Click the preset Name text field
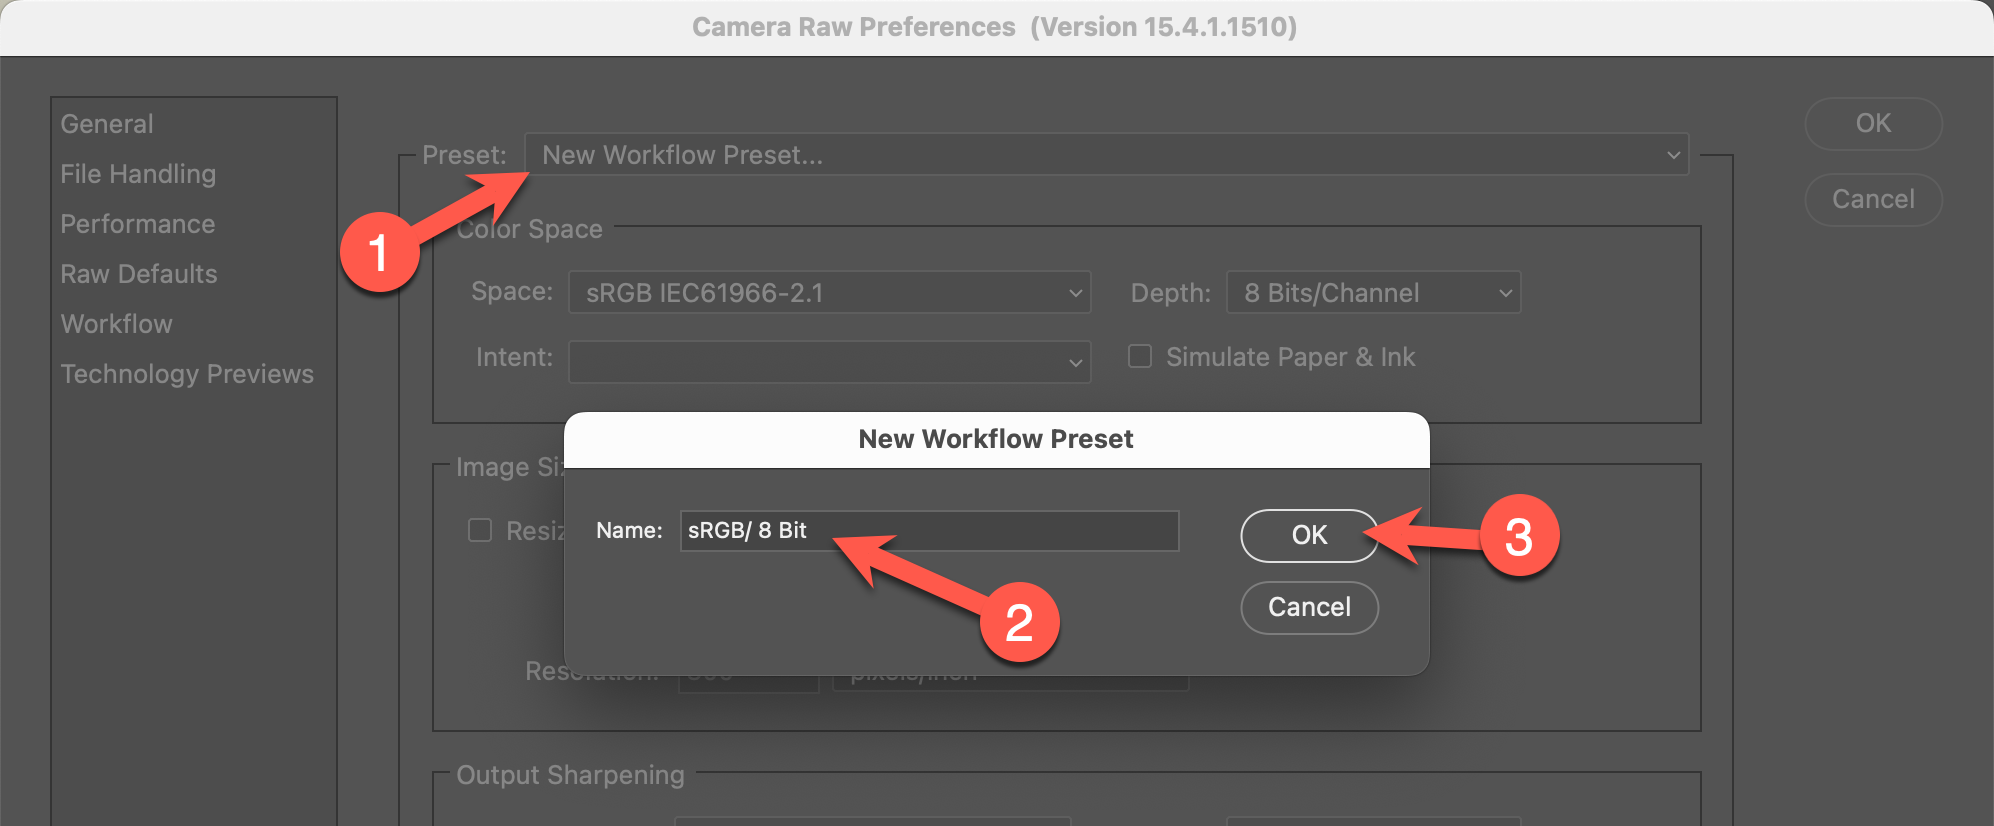 [x=929, y=531]
